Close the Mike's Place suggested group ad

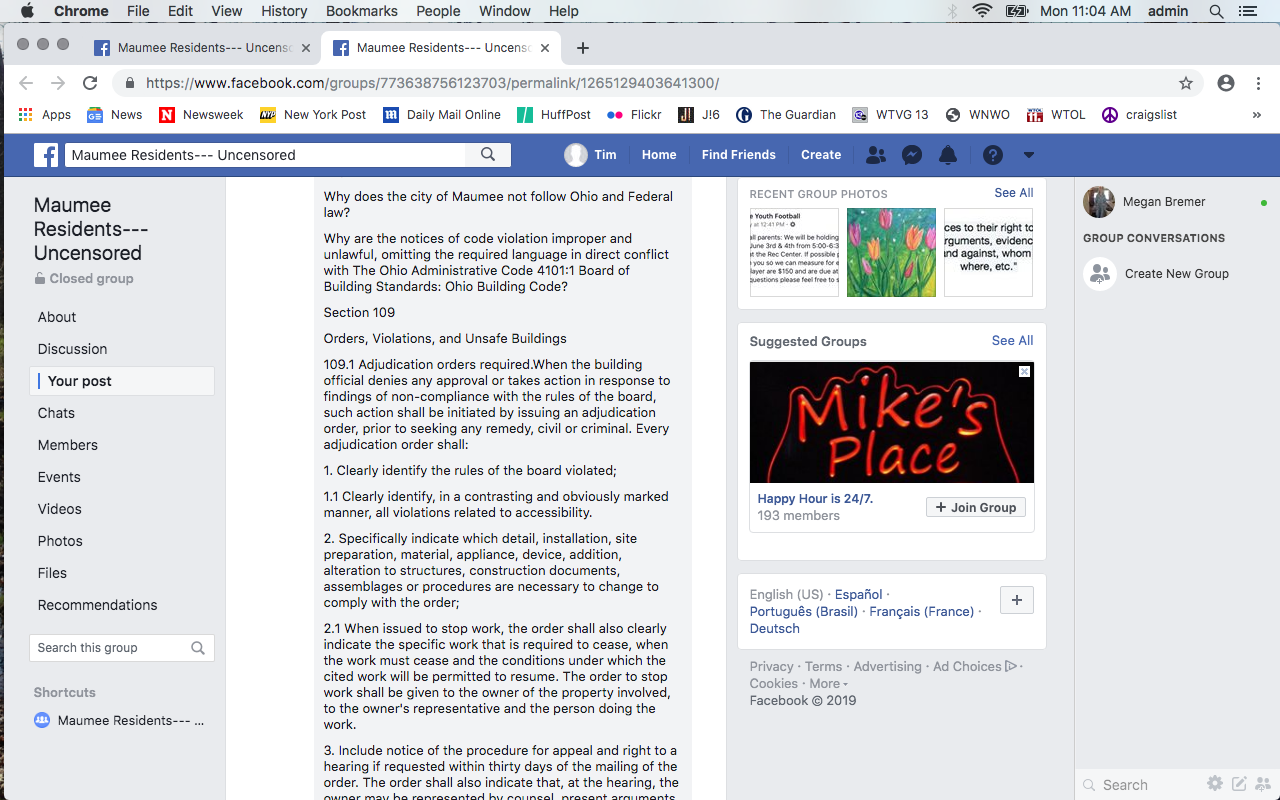coord(1024,372)
